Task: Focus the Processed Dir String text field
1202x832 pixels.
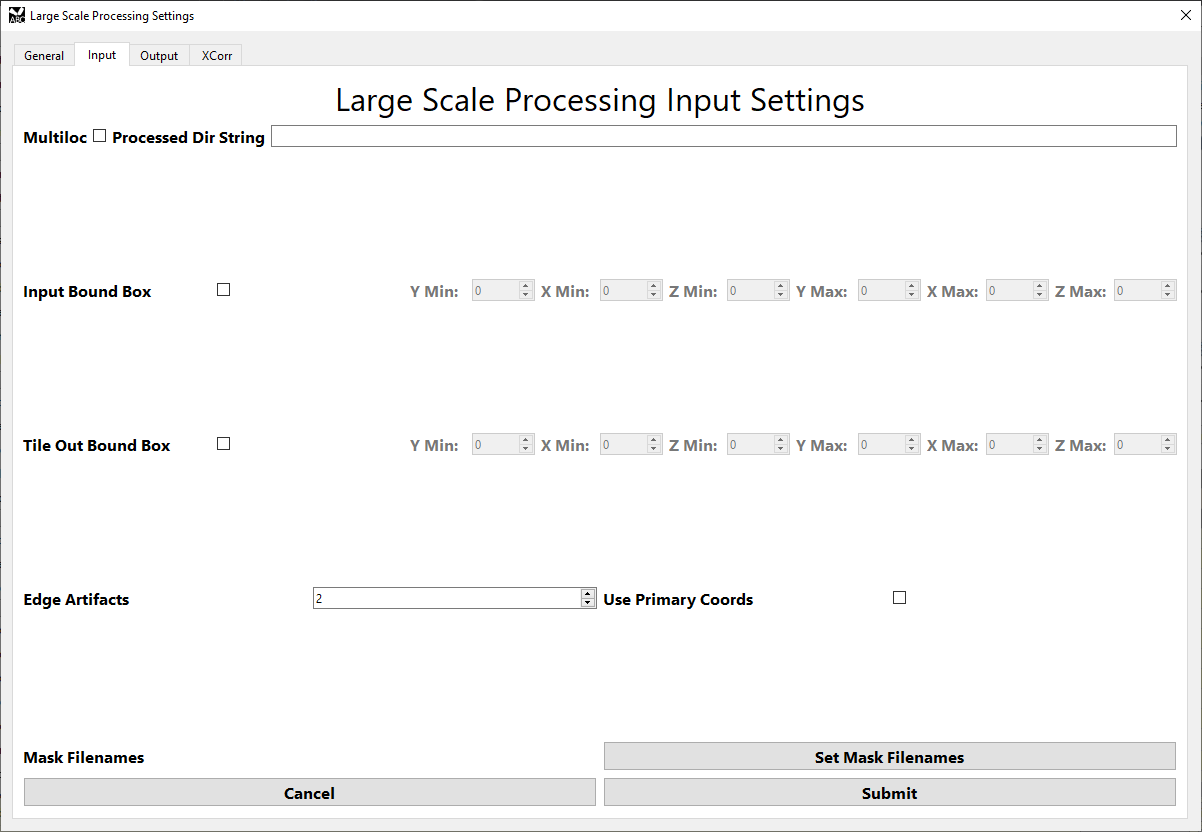Action: click(724, 137)
